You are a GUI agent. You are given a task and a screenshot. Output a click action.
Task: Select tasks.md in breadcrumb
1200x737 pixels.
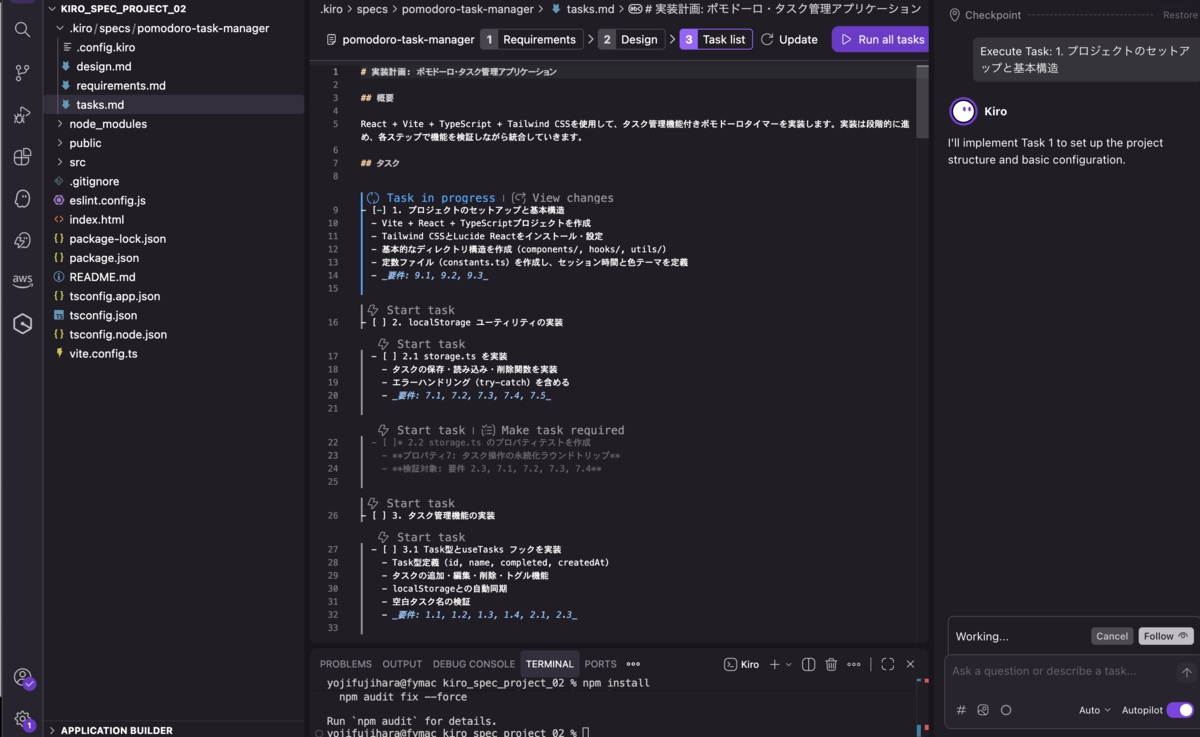click(x=581, y=9)
